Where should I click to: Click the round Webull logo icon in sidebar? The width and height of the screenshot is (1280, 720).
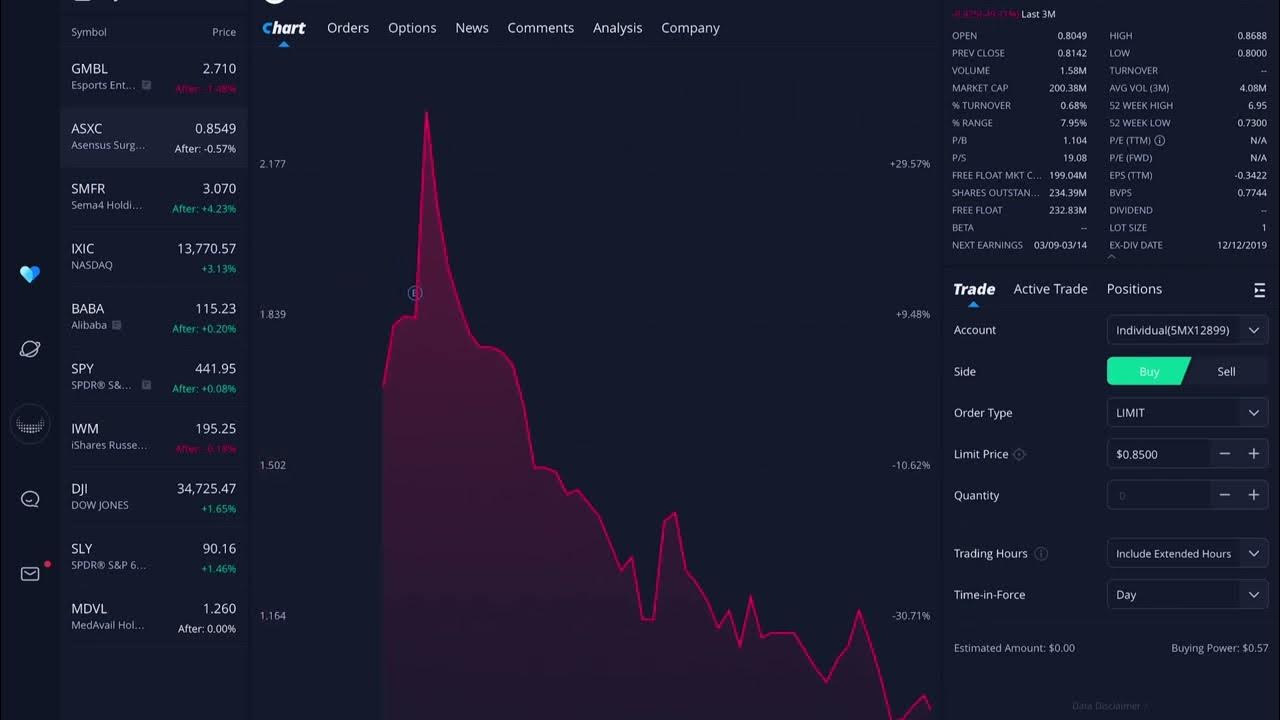[30, 424]
